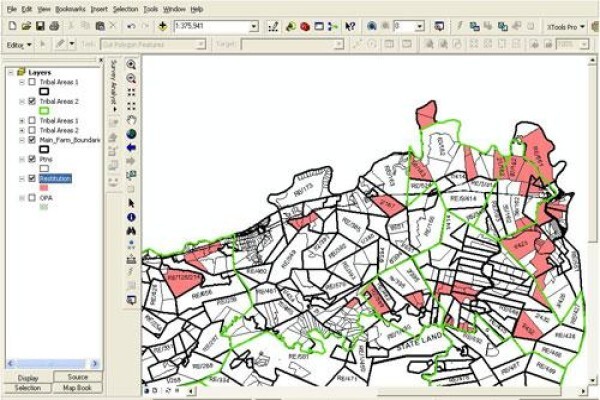Image resolution: width=600 pixels, height=400 pixels.
Task: Switch to the Map Book tab
Action: click(77, 388)
